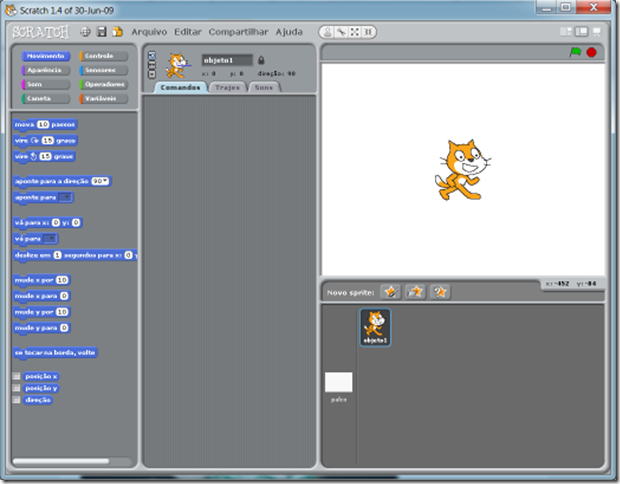Toggle the direção stage monitor checkbox
The width and height of the screenshot is (620, 484).
pos(16,400)
